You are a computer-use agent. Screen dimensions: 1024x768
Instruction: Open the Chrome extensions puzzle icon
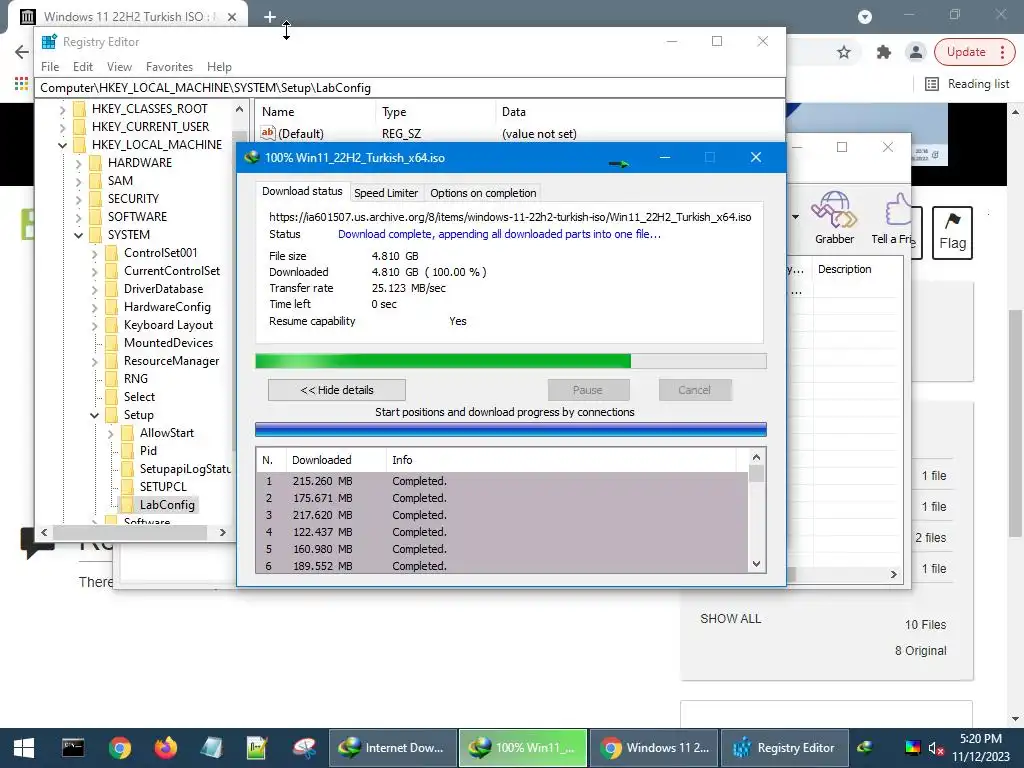(884, 52)
